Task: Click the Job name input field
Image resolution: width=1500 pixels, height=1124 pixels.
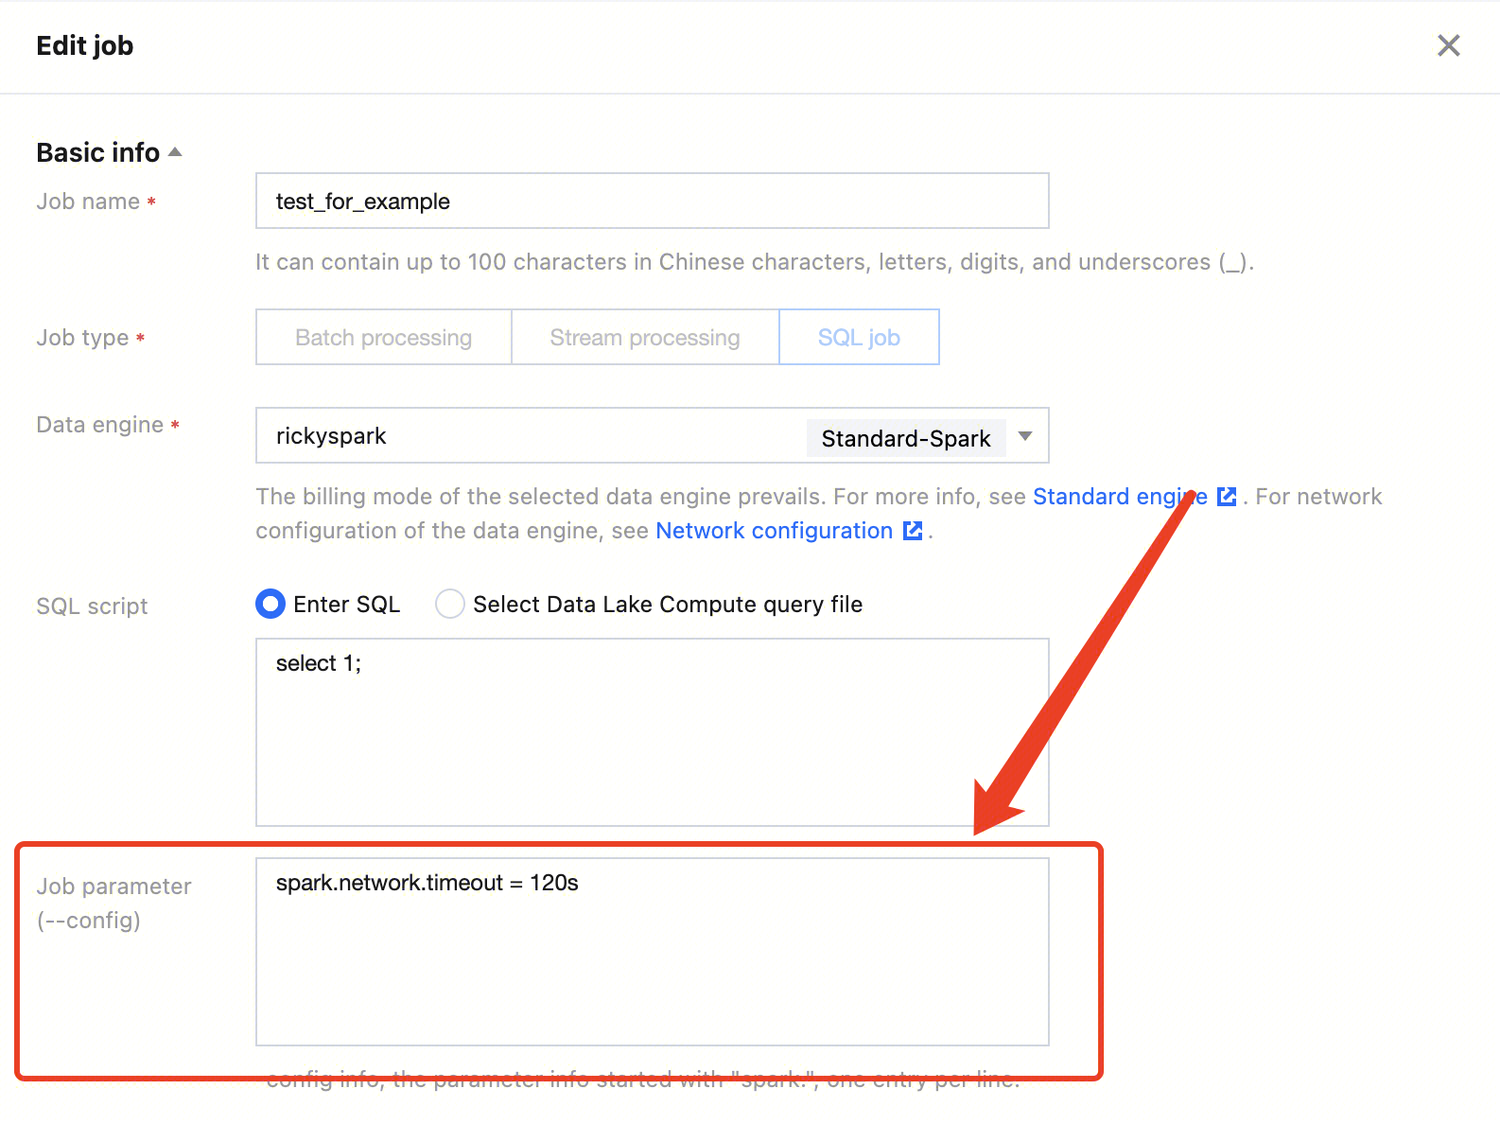Action: click(652, 201)
